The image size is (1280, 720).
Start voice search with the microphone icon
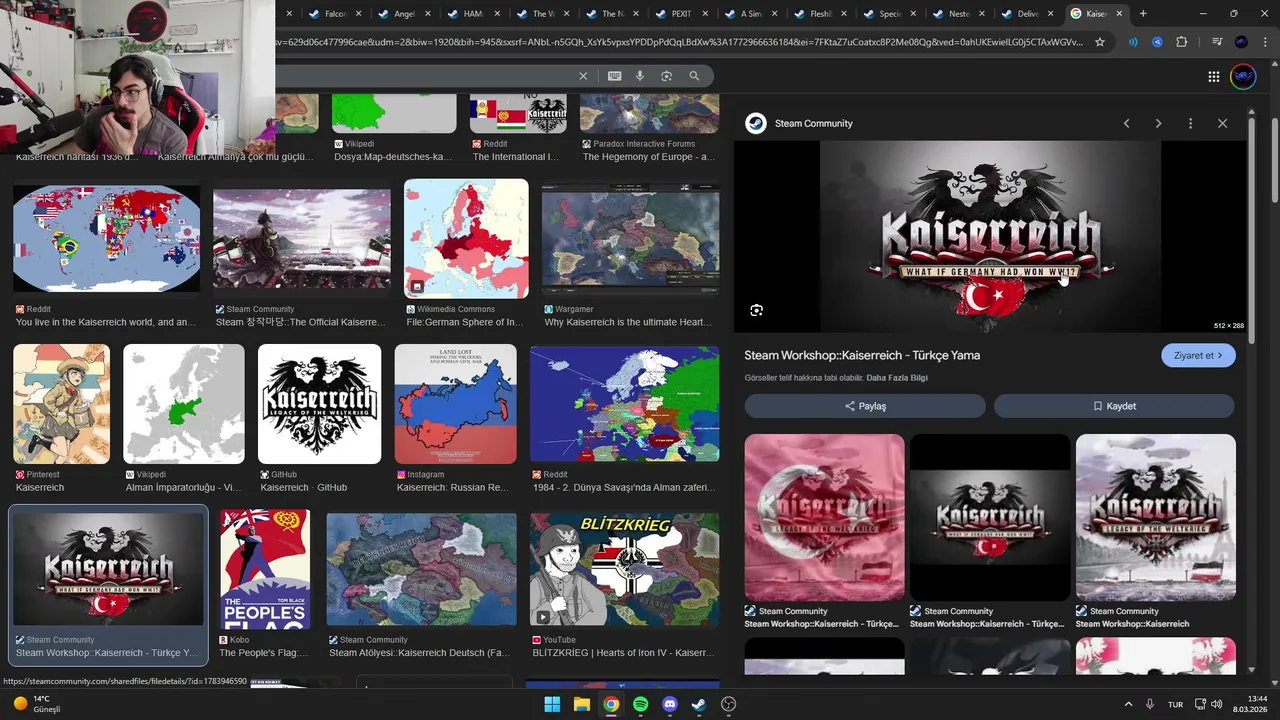tap(640, 76)
